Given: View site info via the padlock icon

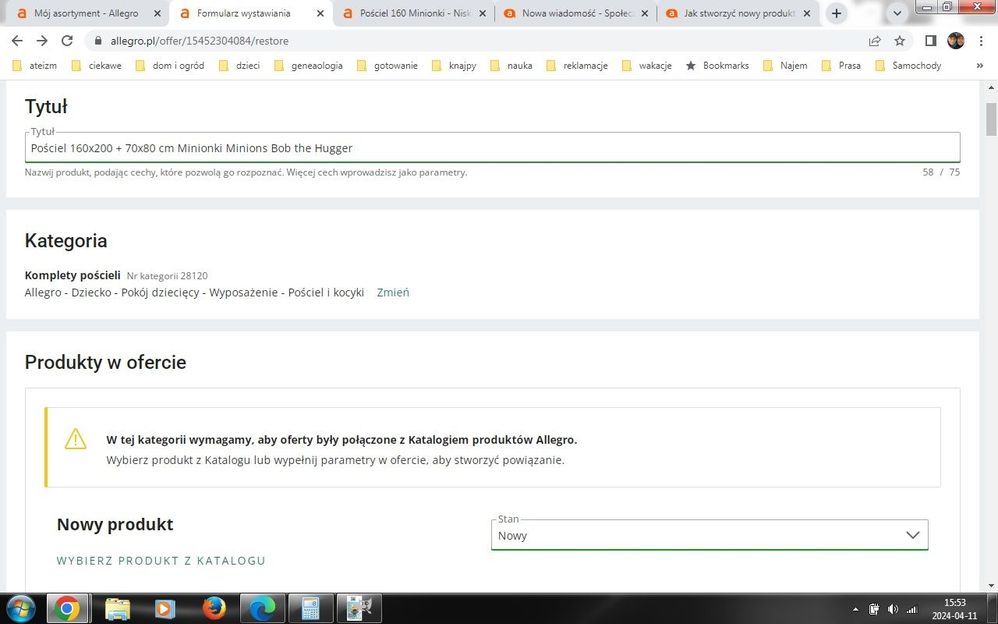Looking at the screenshot, I should [97, 41].
